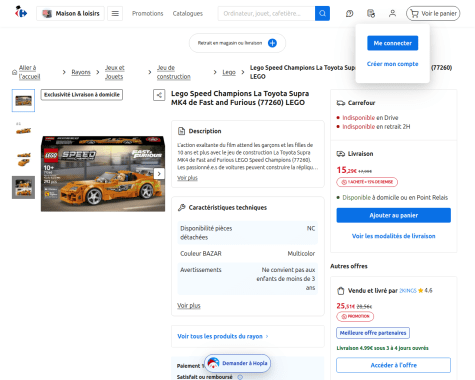
Task: Click Créer mon compte link
Action: 392,64
